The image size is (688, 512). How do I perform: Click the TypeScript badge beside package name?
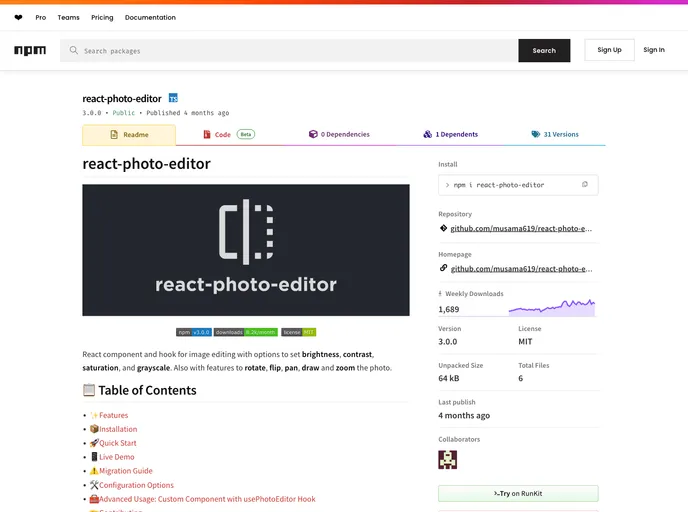coord(173,98)
